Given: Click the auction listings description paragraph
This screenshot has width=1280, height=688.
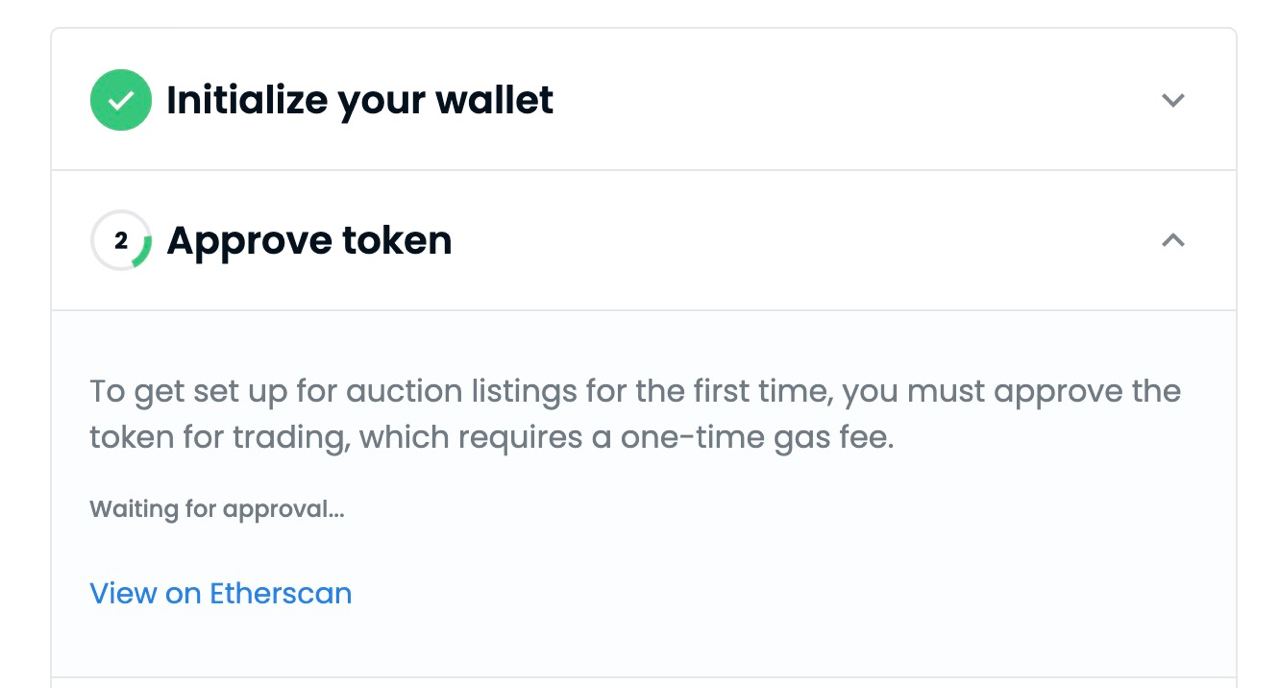Looking at the screenshot, I should coord(635,414).
